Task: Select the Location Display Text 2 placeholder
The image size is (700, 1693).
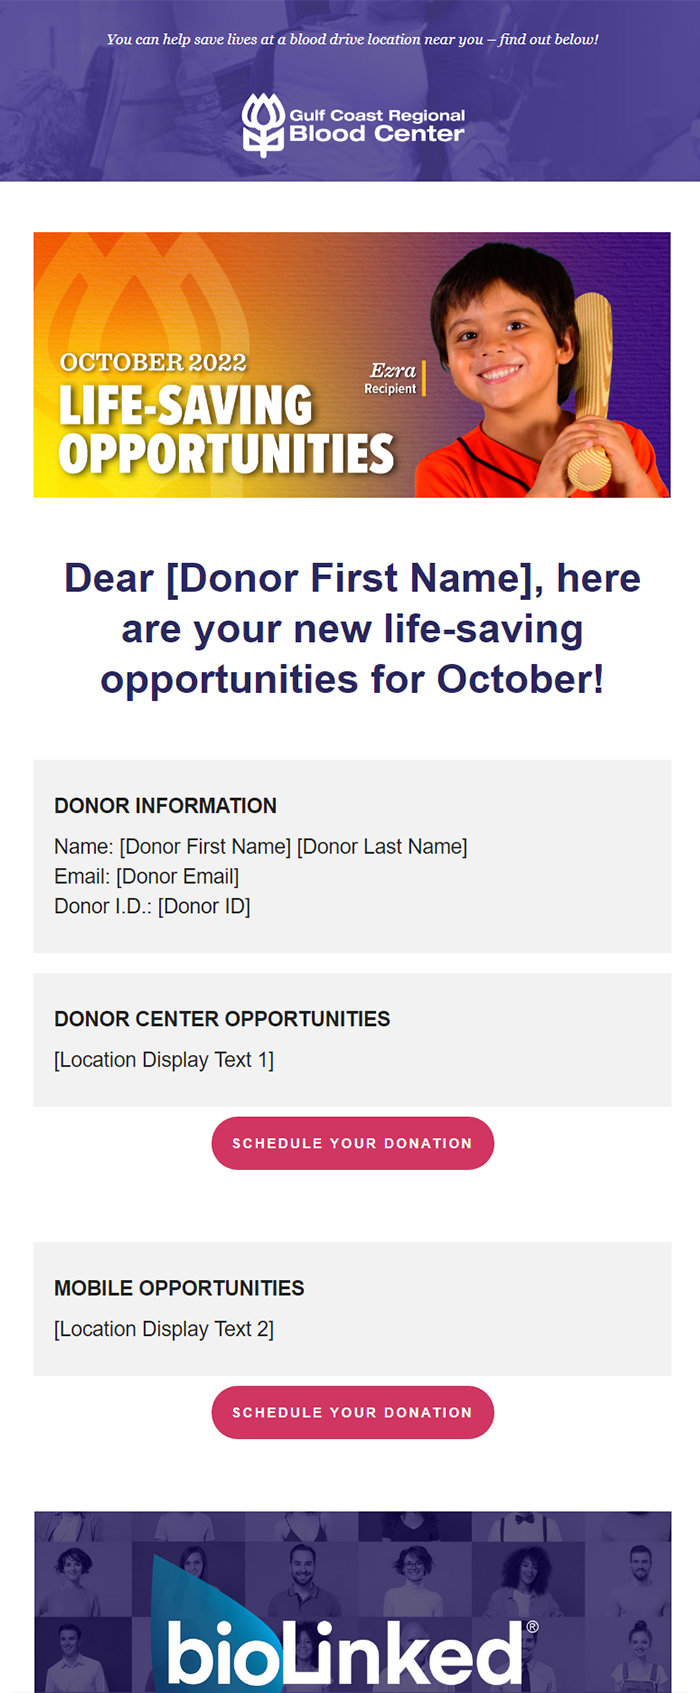Action: click(164, 1329)
